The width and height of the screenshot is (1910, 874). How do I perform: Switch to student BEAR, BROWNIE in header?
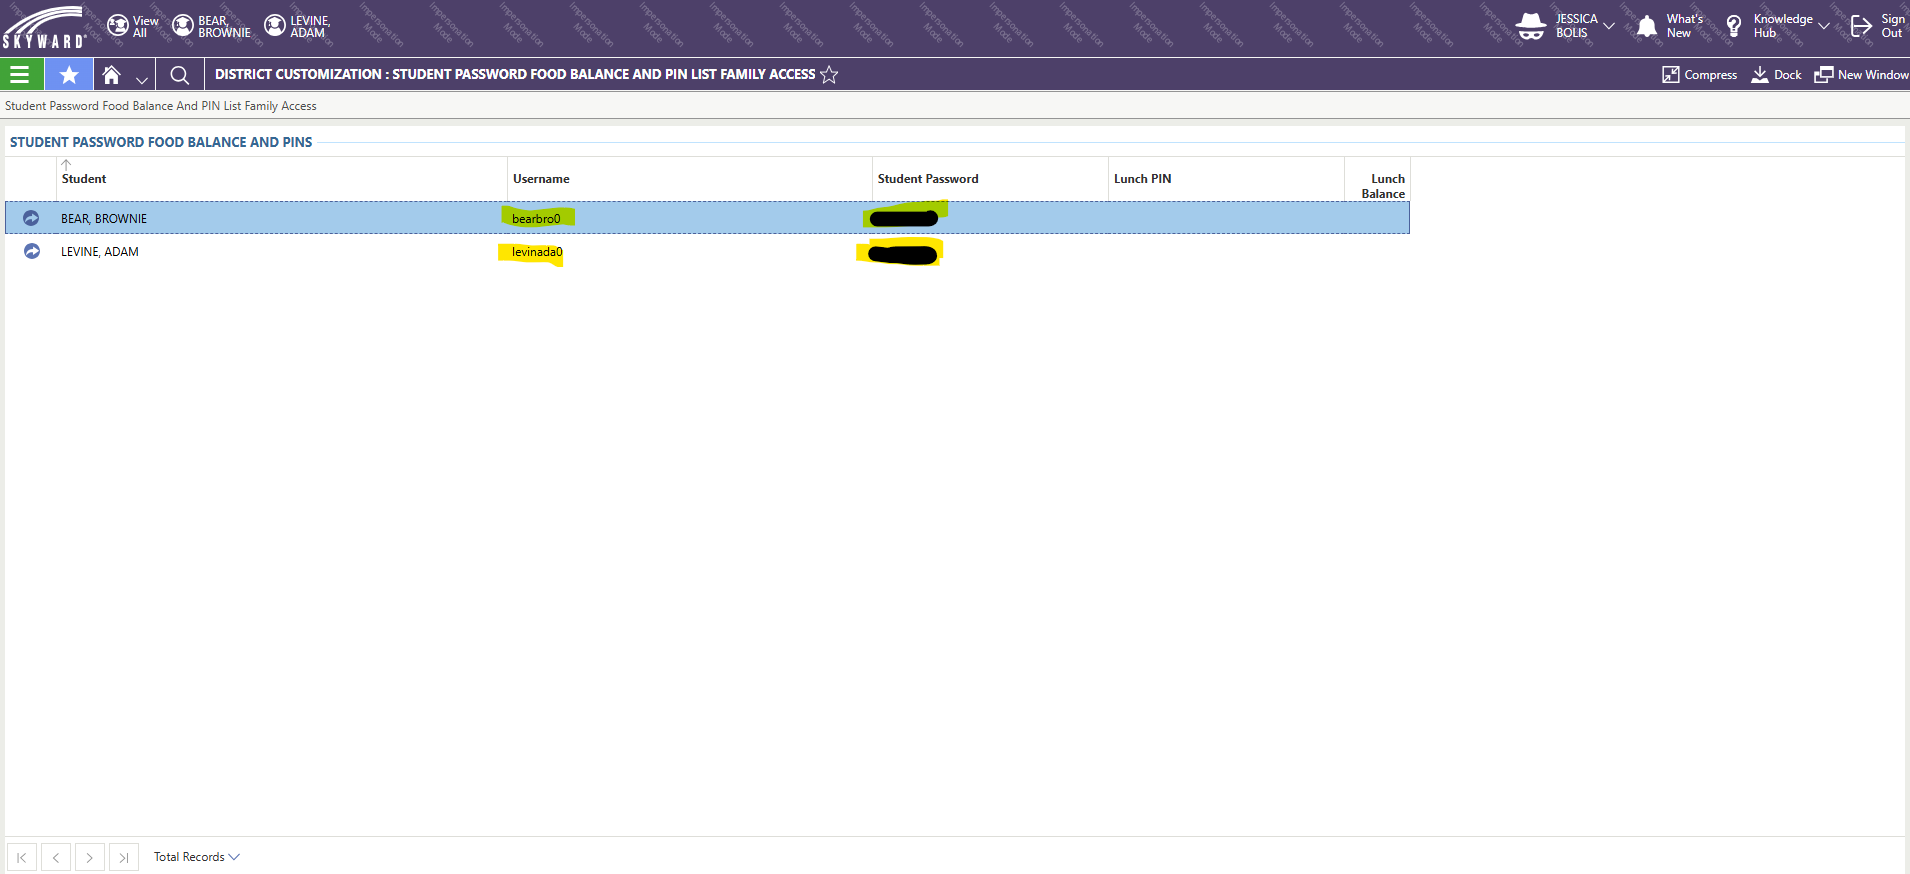(211, 26)
